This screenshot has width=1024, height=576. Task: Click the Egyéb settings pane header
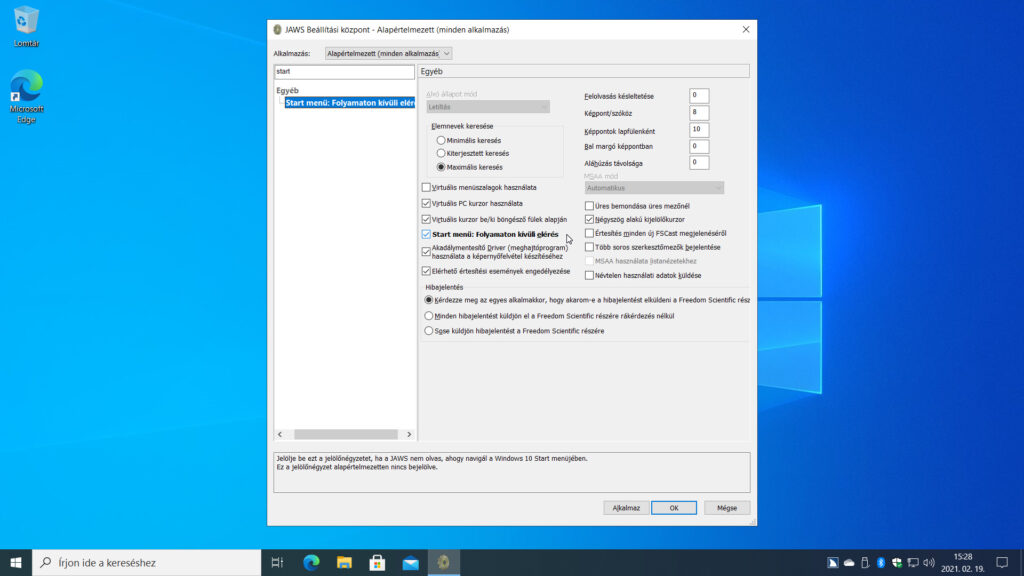tap(584, 71)
